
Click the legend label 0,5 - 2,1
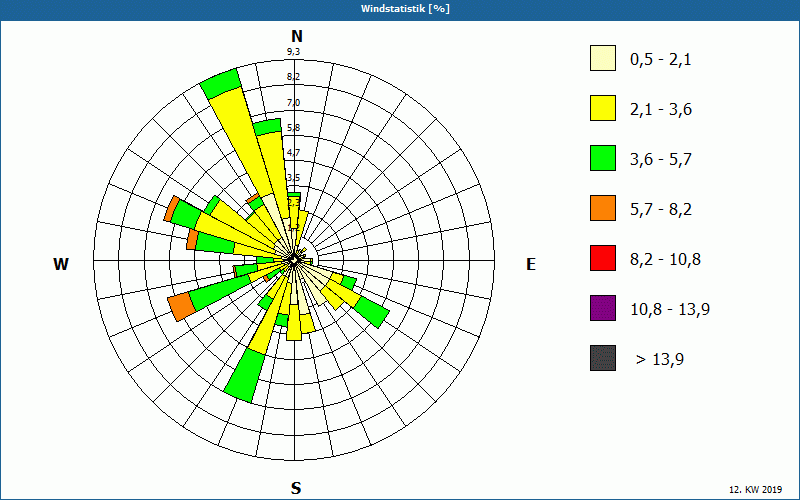660,60
